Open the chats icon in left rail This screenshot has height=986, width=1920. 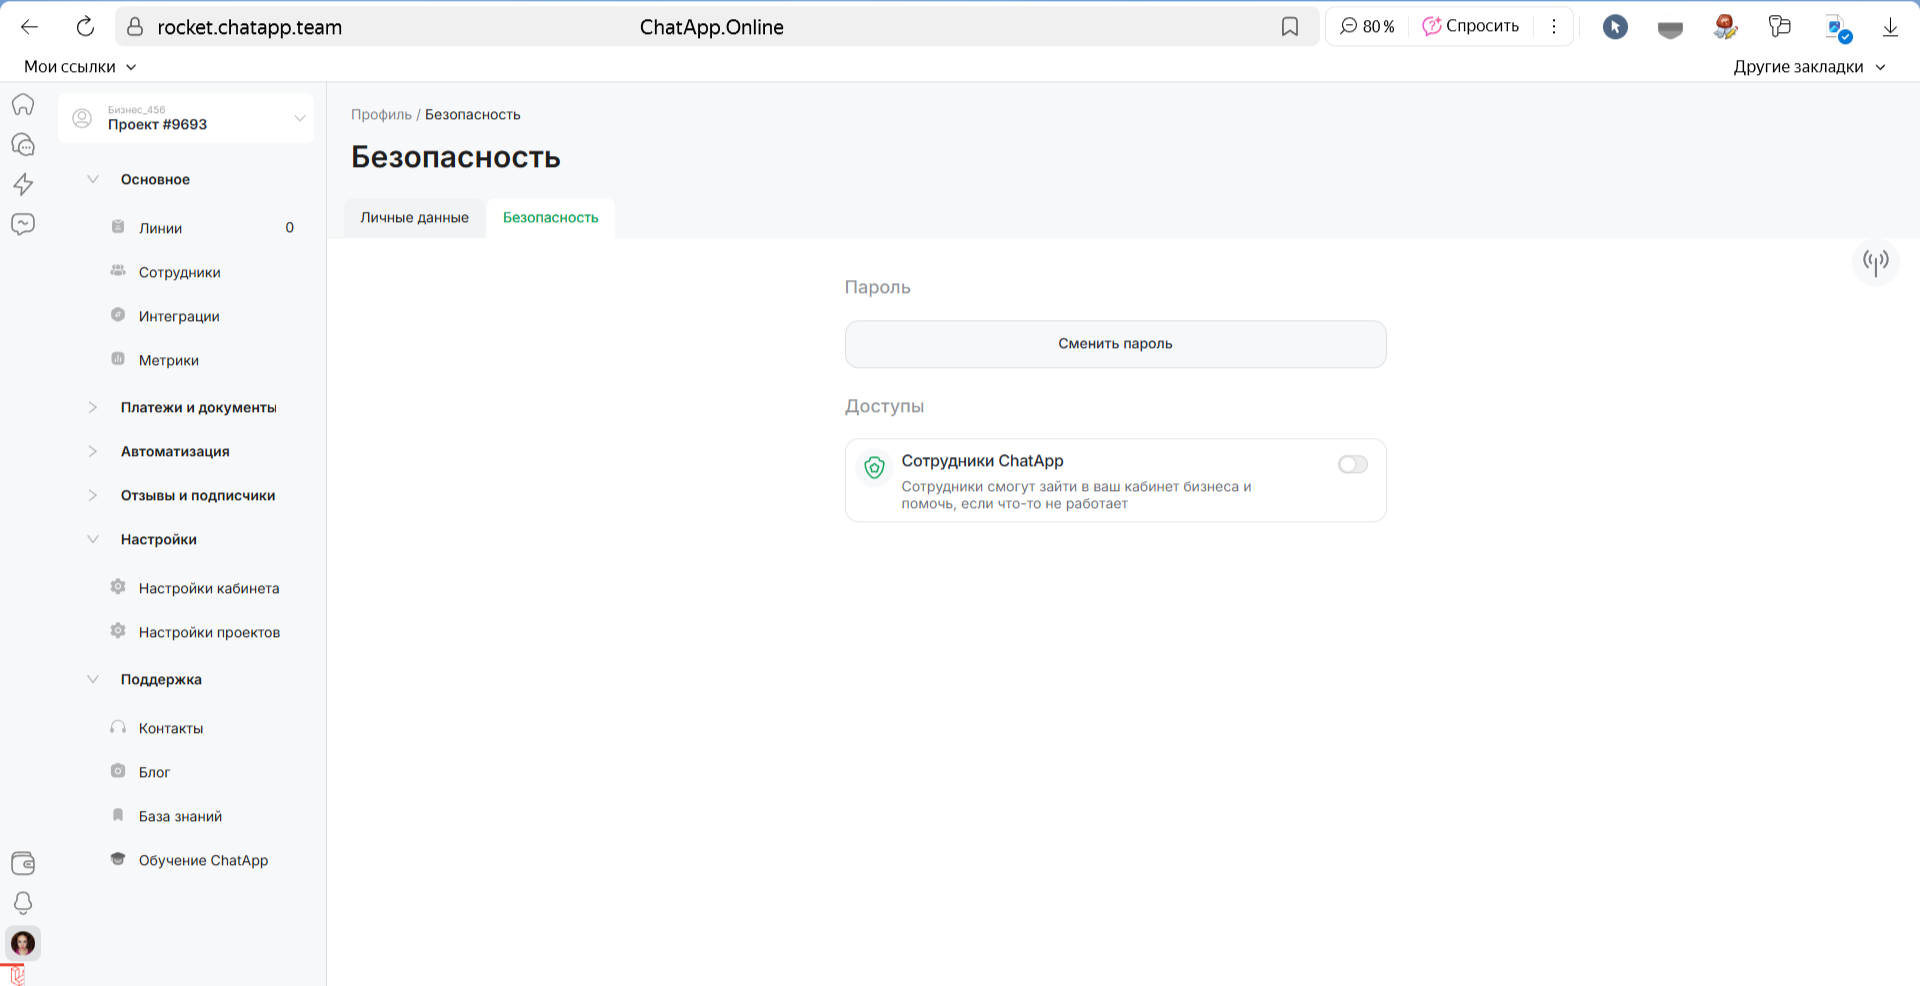(23, 145)
